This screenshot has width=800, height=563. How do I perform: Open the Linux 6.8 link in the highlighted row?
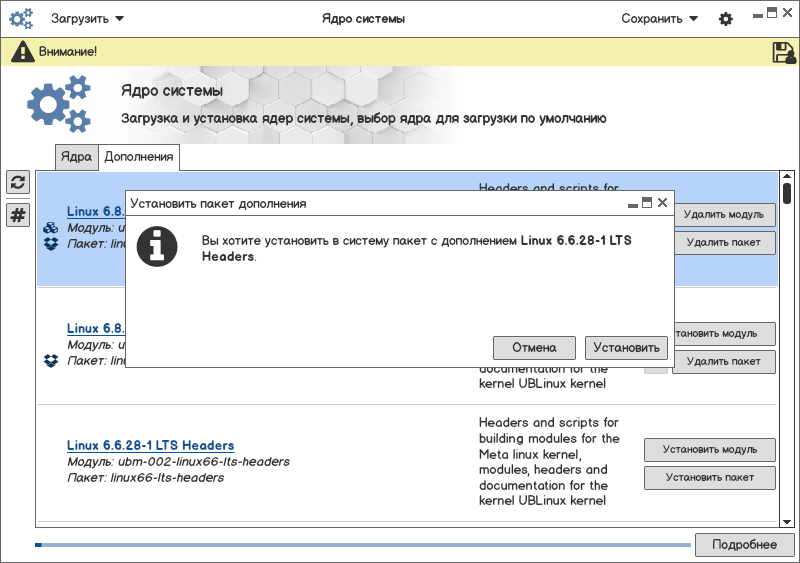(96, 211)
